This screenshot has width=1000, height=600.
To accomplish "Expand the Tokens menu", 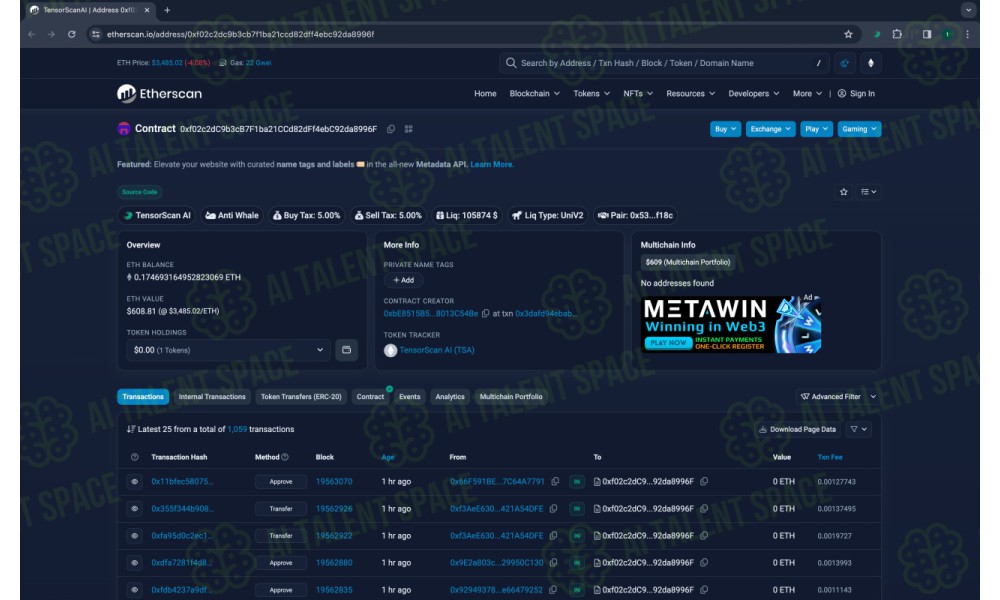I will pos(592,94).
